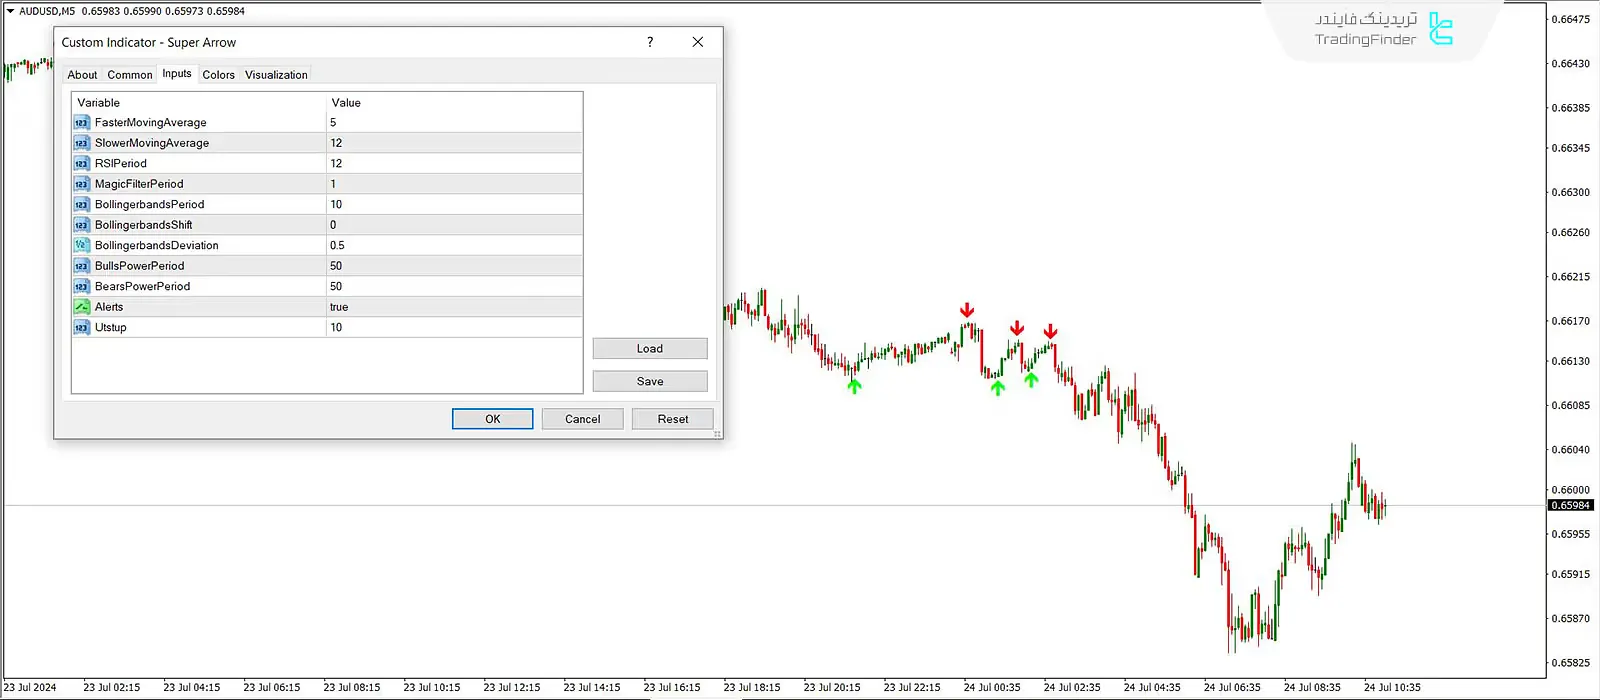Close the Custom Indicator dialog

click(698, 42)
